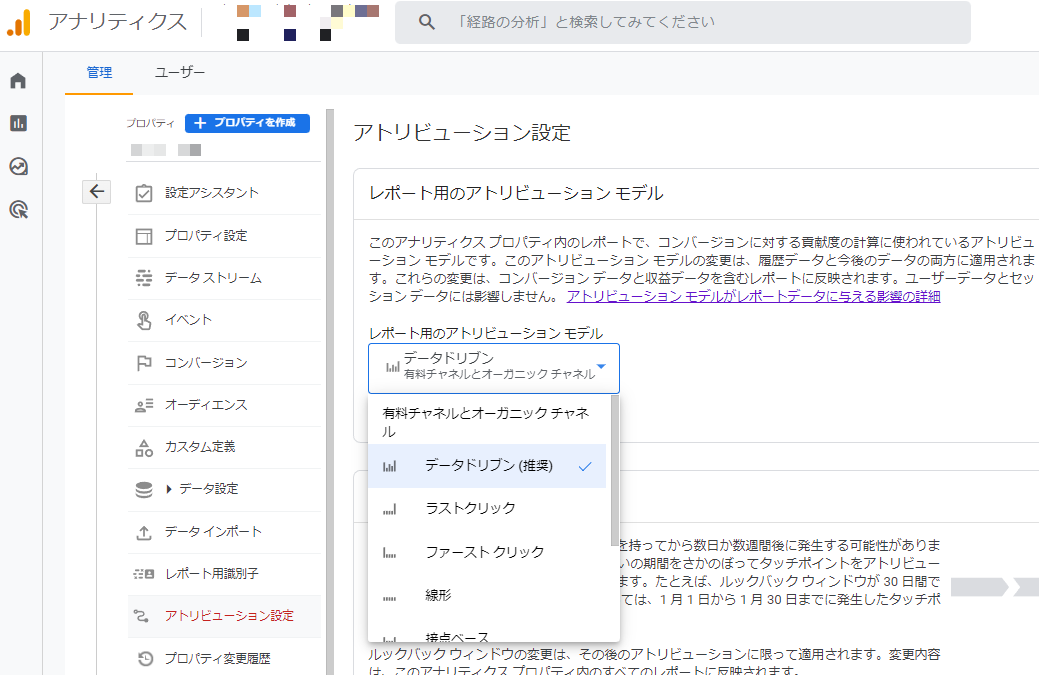Open the Explore icon in left rail
This screenshot has width=1039, height=675.
tap(19, 166)
